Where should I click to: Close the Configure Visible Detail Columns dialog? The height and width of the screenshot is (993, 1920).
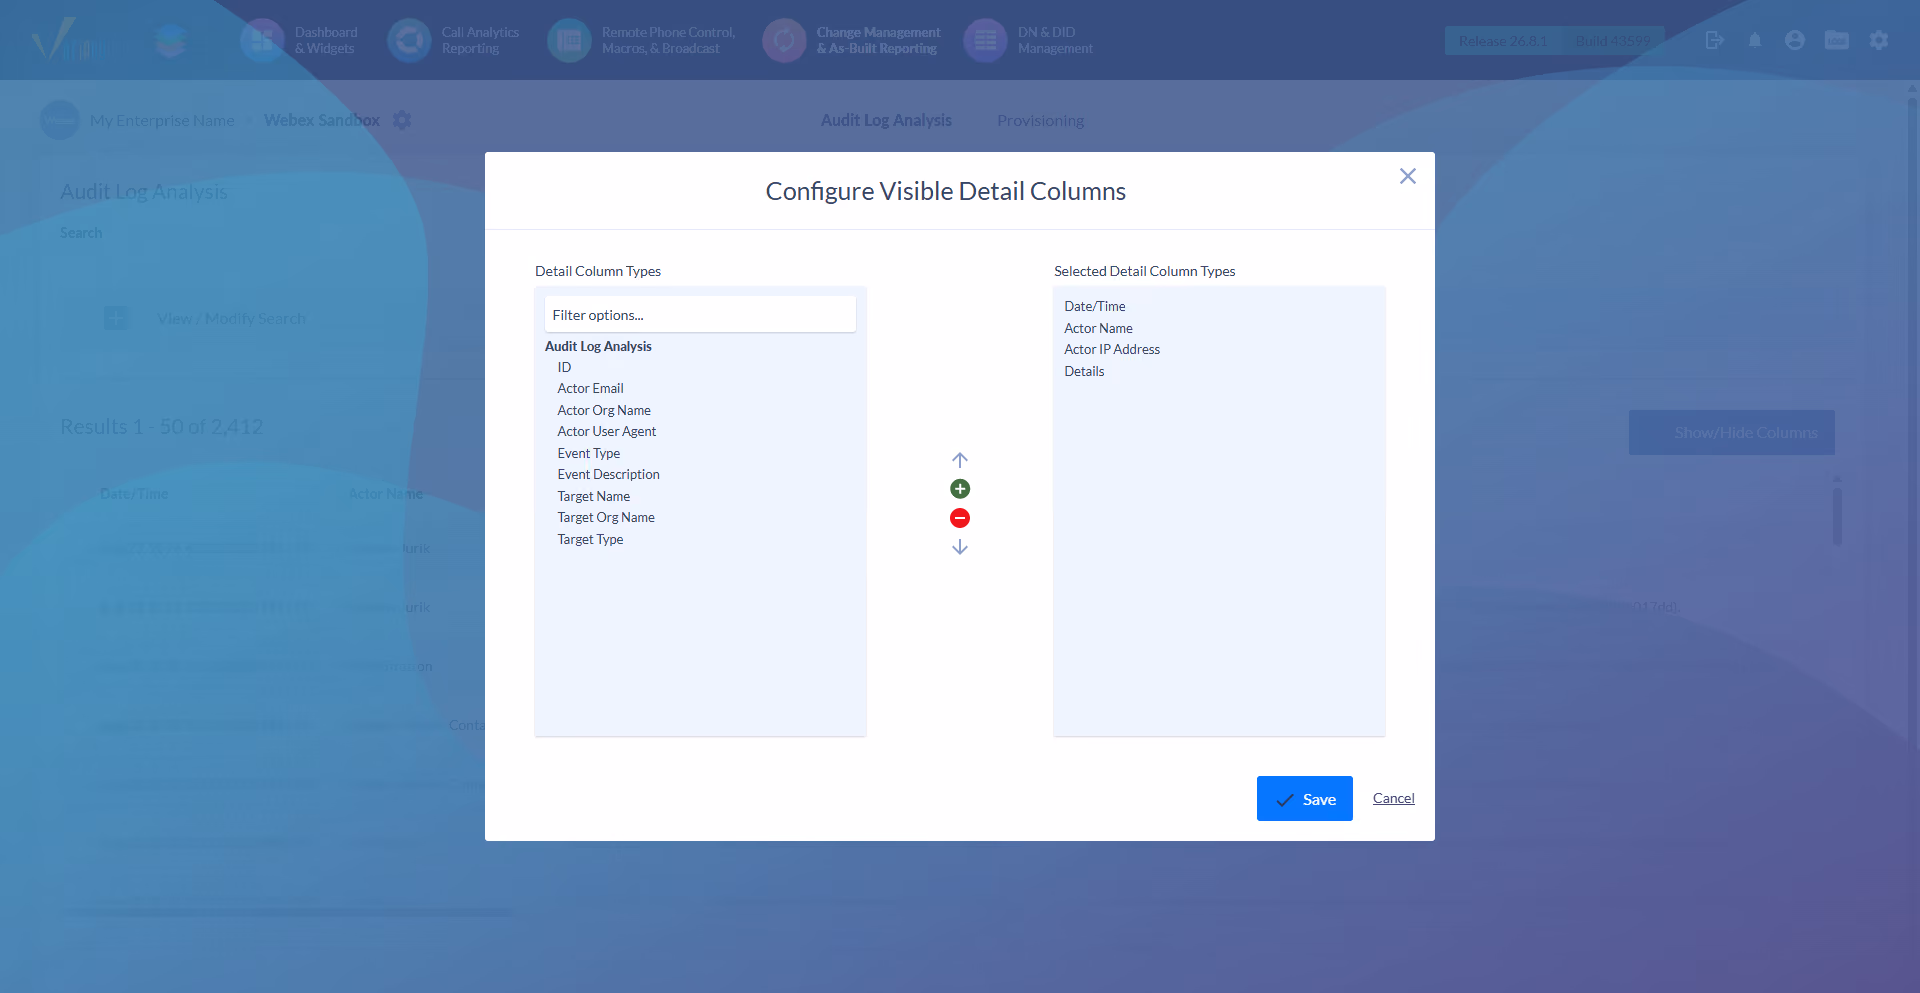pos(1408,176)
